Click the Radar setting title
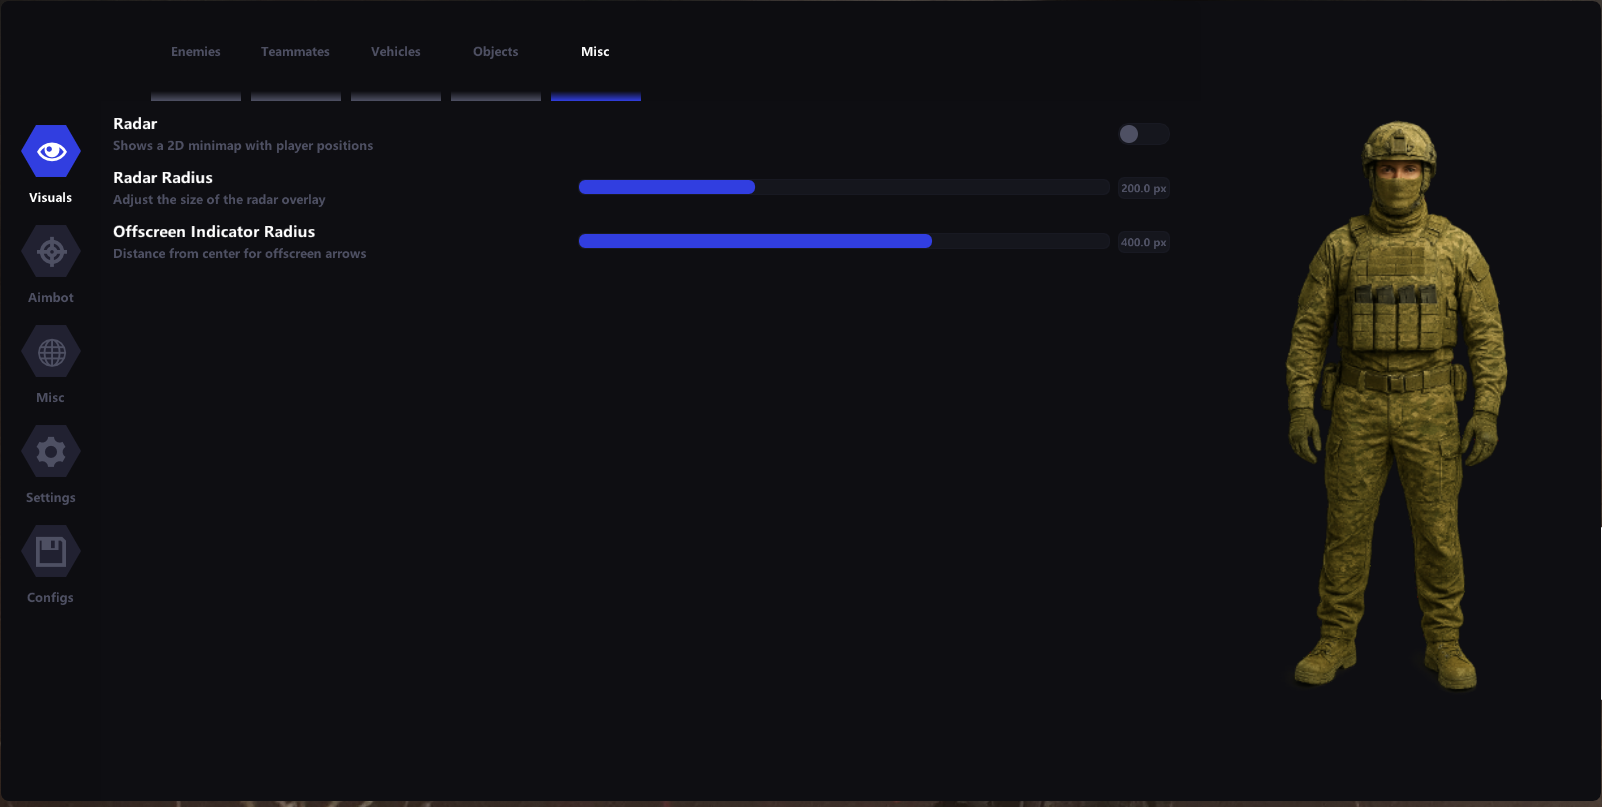The height and width of the screenshot is (807, 1602). (x=135, y=124)
